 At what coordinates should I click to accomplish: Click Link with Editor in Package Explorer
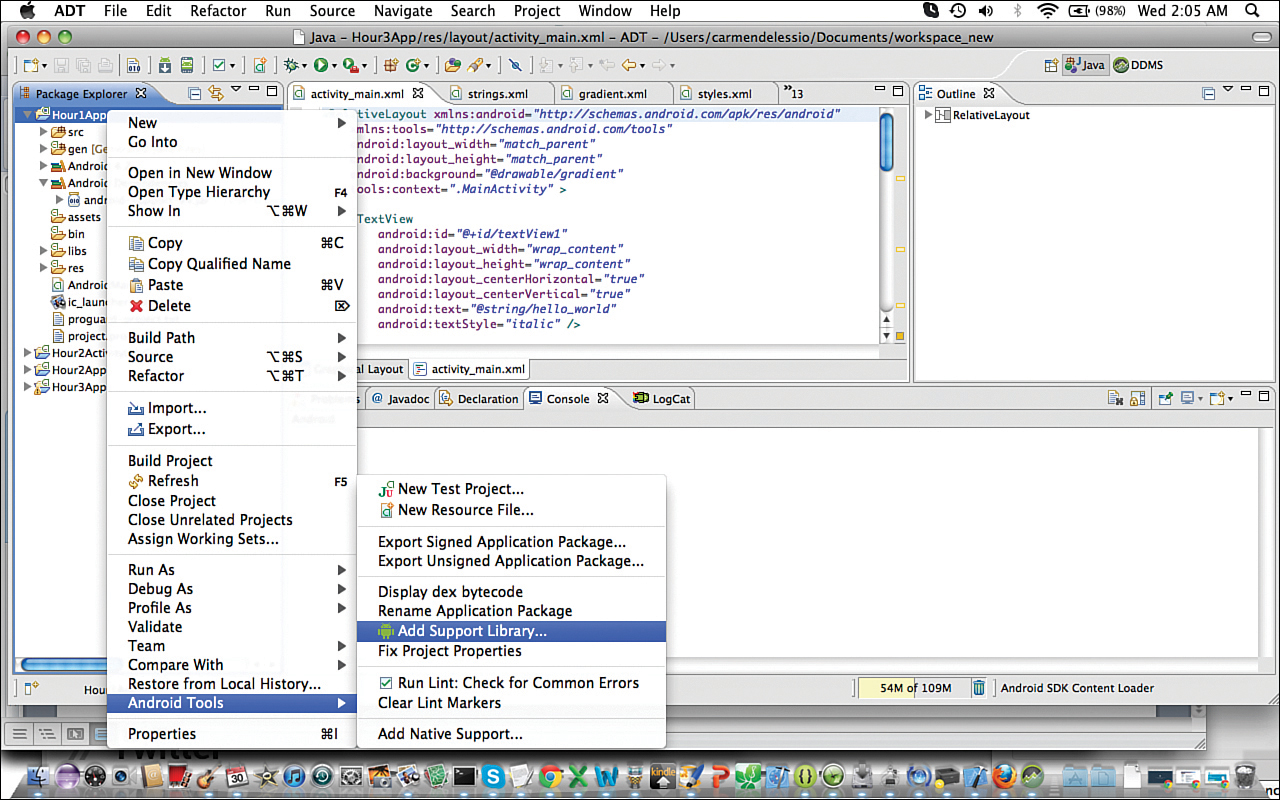coord(215,93)
